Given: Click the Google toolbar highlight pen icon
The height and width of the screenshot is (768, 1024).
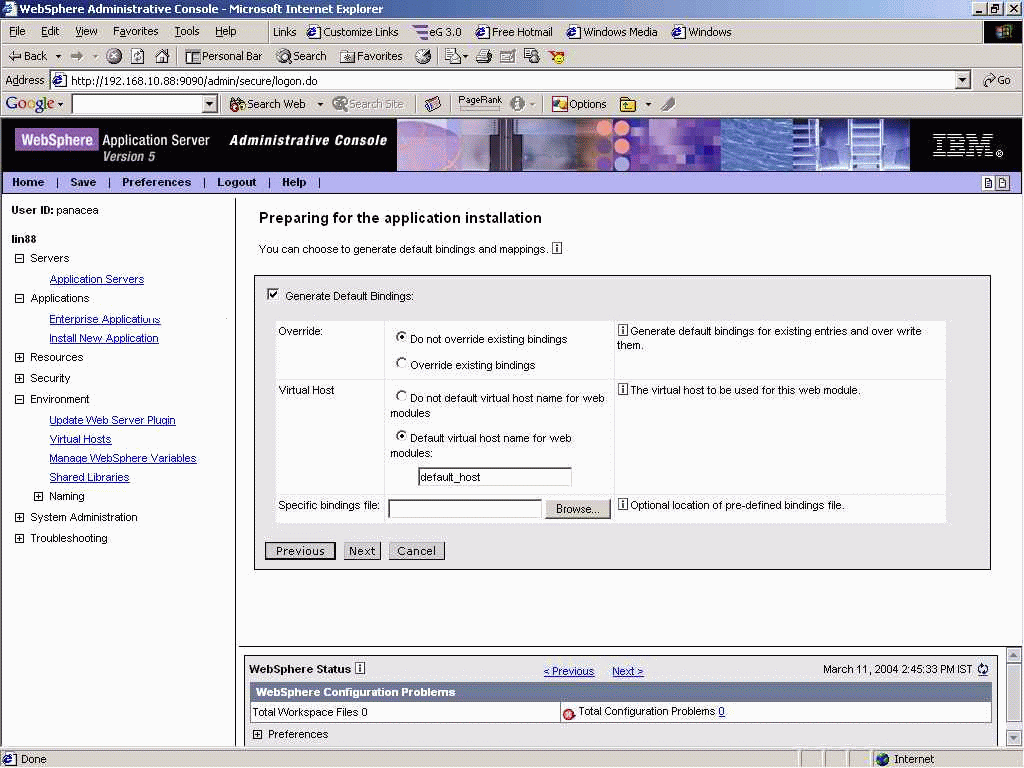Looking at the screenshot, I should tap(667, 104).
